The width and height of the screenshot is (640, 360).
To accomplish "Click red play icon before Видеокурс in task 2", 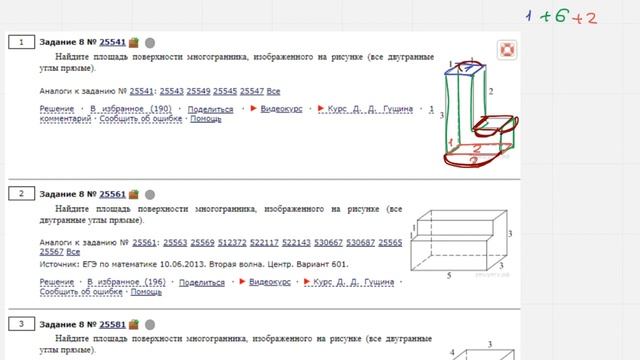I will pos(242,282).
